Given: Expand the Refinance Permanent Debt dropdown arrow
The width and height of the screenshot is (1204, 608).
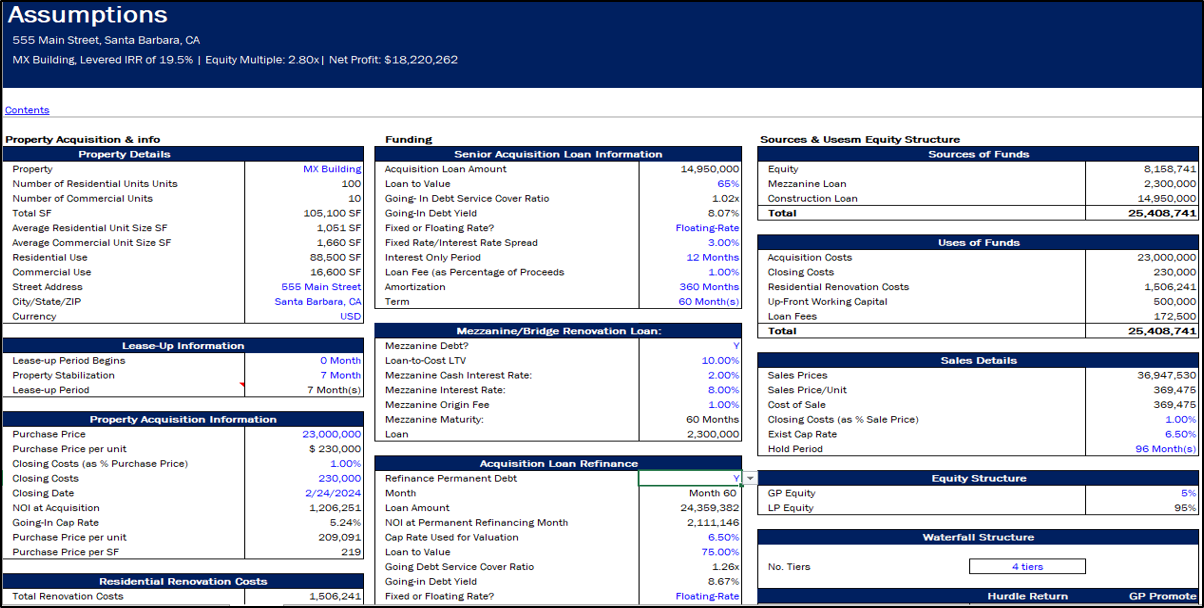Looking at the screenshot, I should click(750, 479).
